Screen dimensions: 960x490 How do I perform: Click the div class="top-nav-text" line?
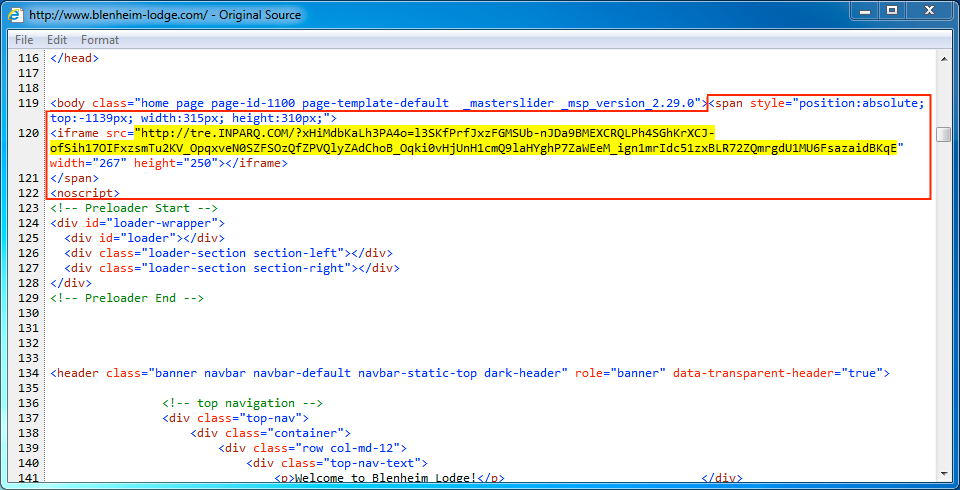(x=337, y=462)
